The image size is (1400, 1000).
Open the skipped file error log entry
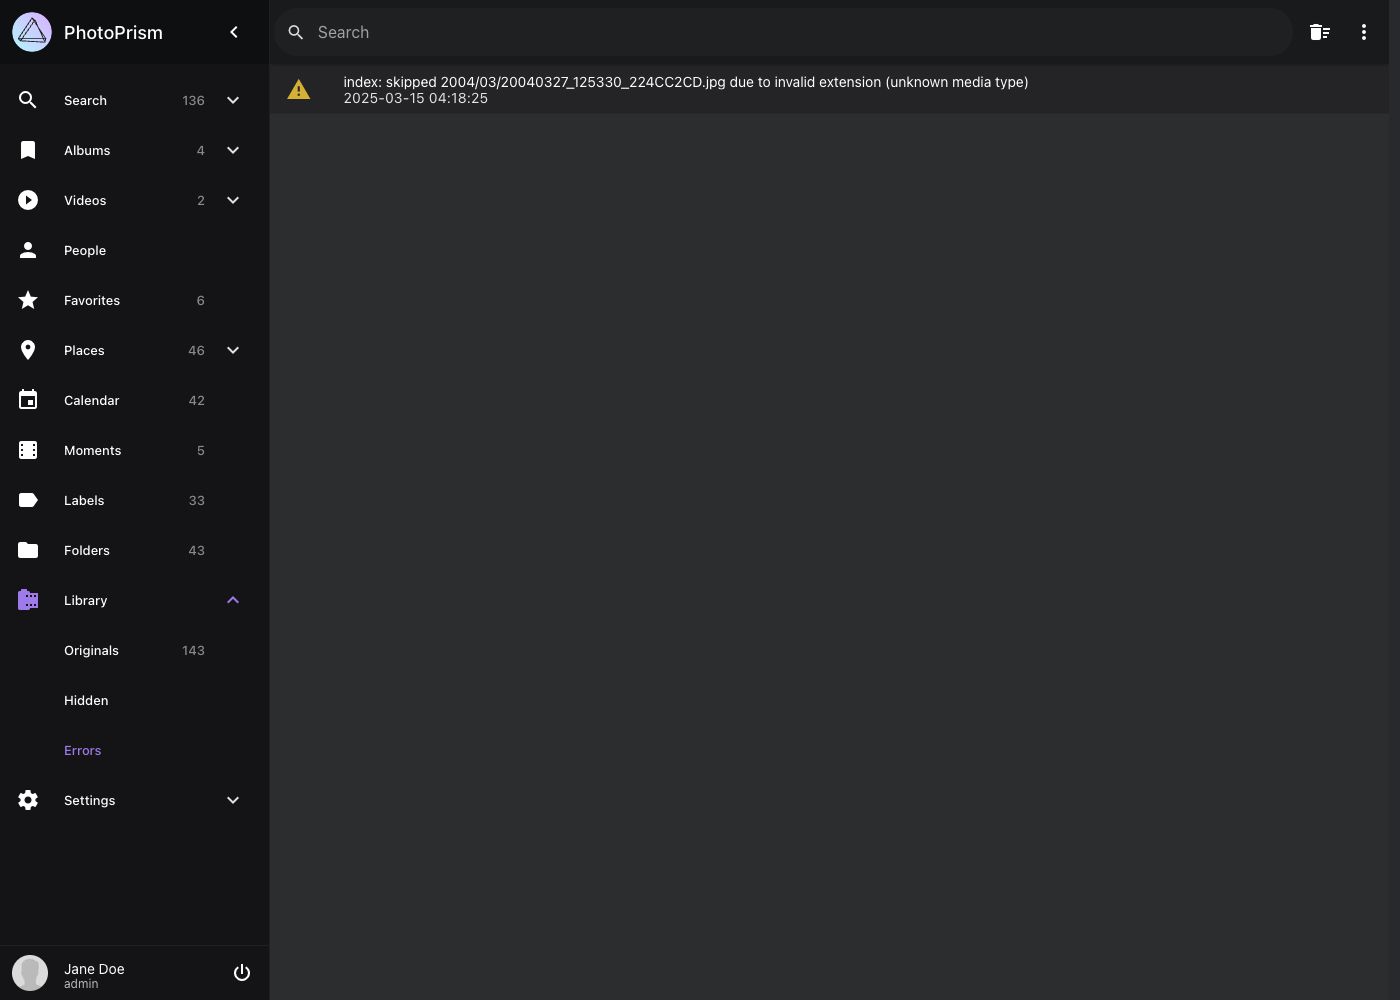pos(685,90)
